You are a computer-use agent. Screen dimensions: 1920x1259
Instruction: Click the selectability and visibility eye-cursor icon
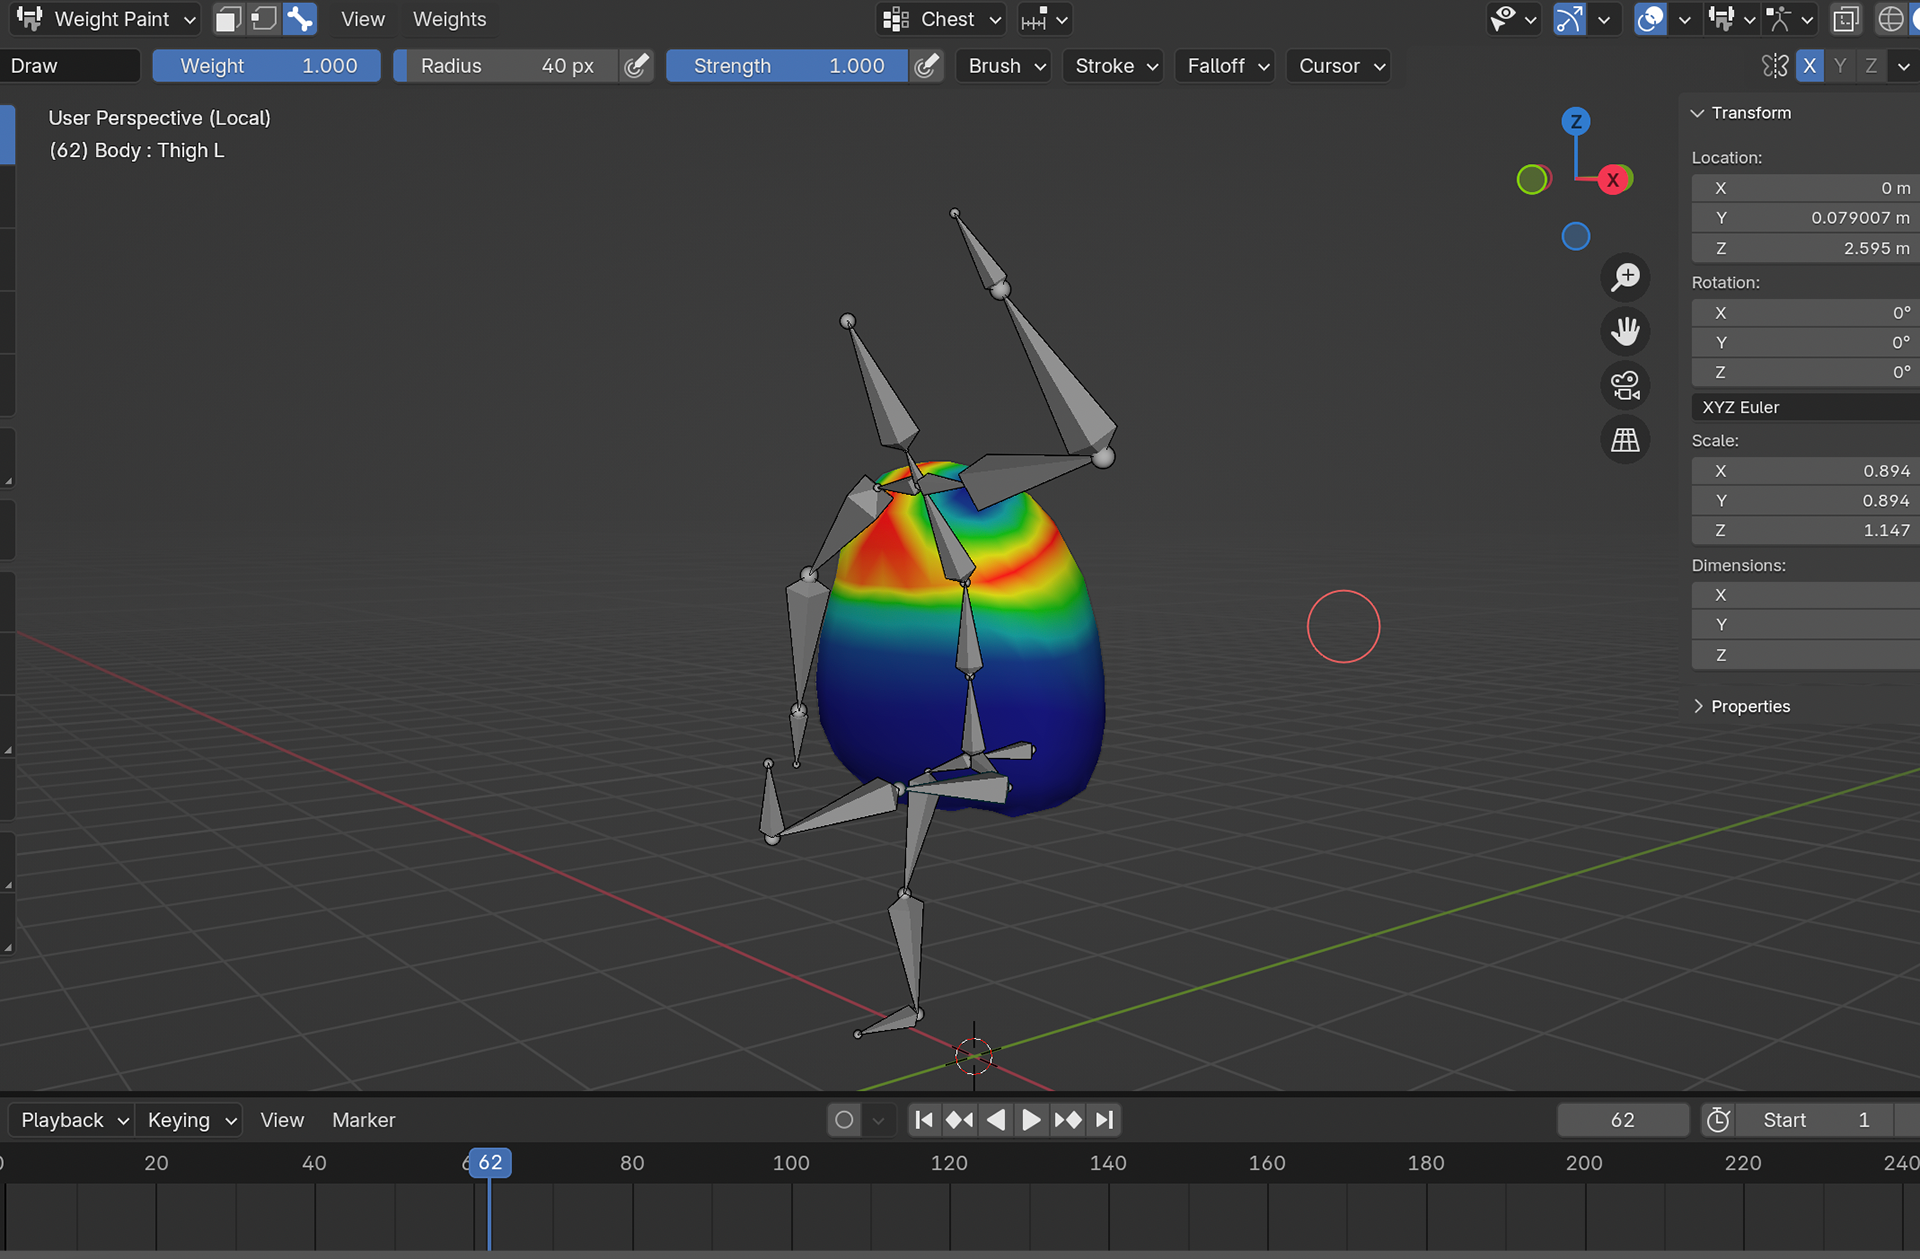(x=1511, y=19)
